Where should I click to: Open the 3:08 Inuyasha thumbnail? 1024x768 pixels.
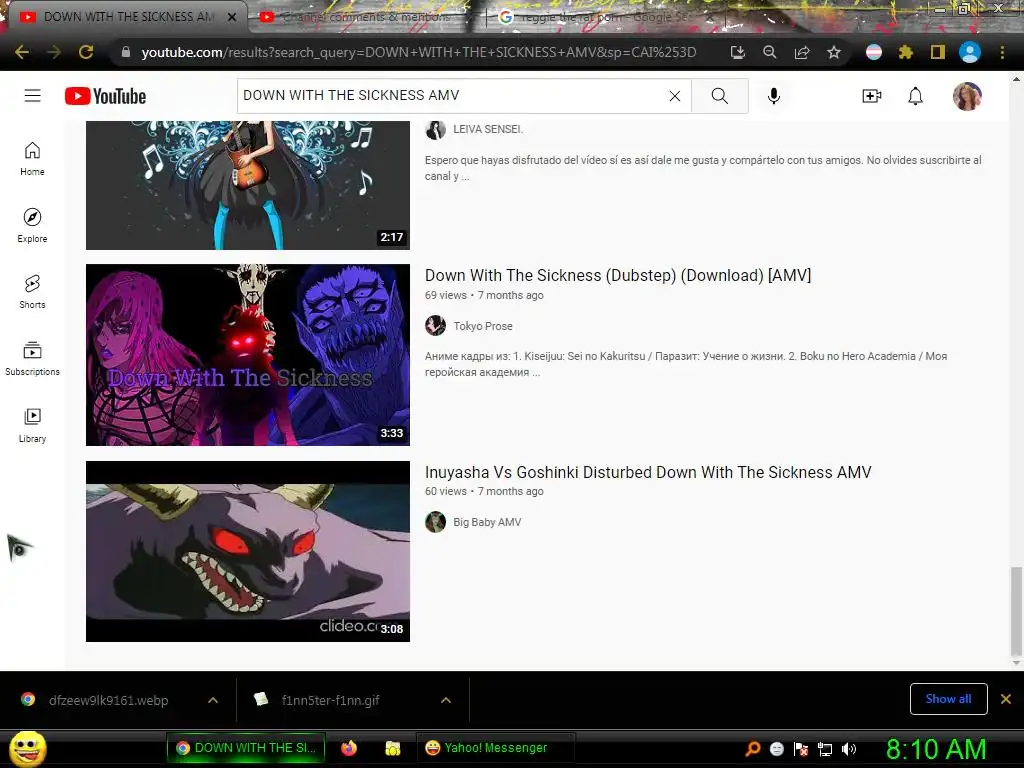pyautogui.click(x=248, y=551)
